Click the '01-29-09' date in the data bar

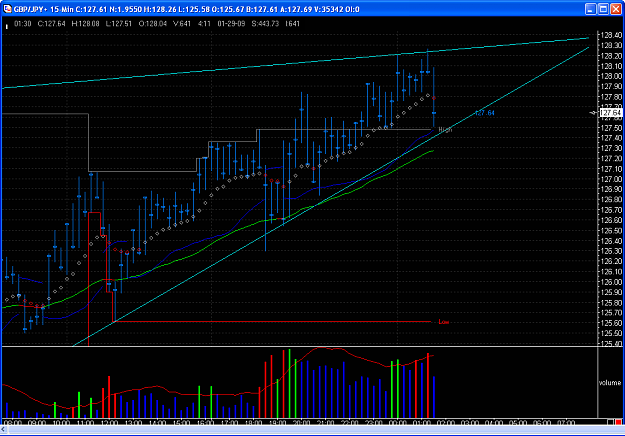coord(231,24)
